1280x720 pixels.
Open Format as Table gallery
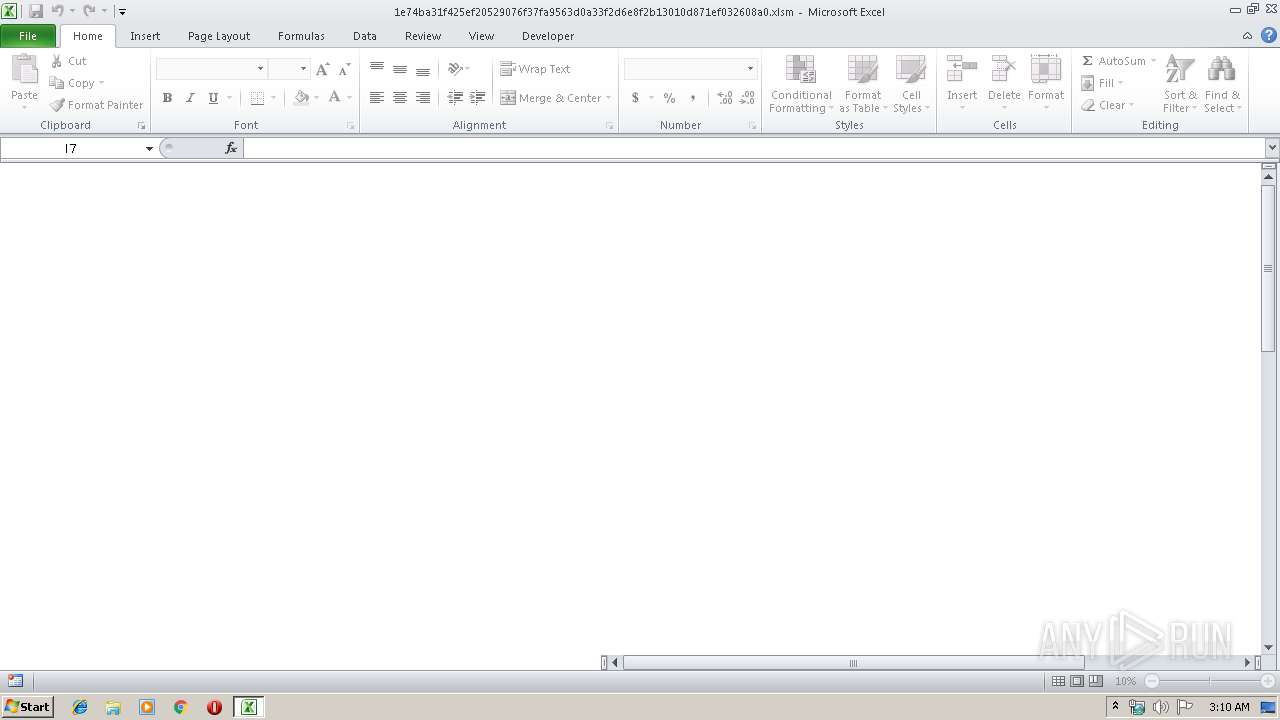[x=862, y=84]
